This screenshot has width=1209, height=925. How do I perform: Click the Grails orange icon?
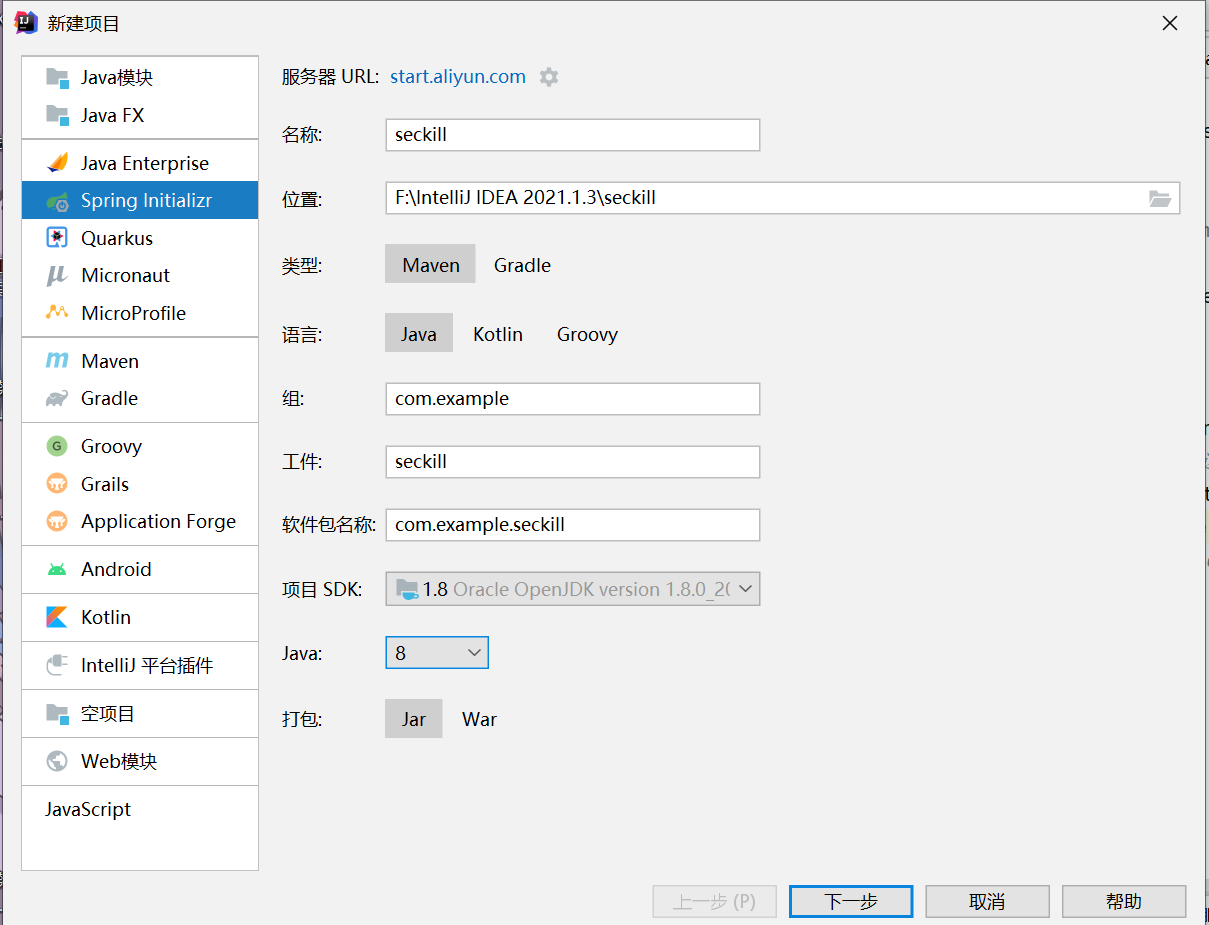[57, 484]
